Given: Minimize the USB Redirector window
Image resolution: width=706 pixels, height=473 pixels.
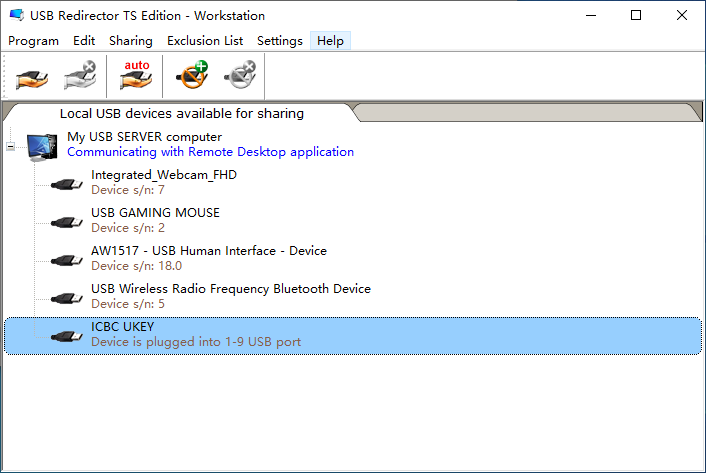Looking at the screenshot, I should [x=591, y=15].
